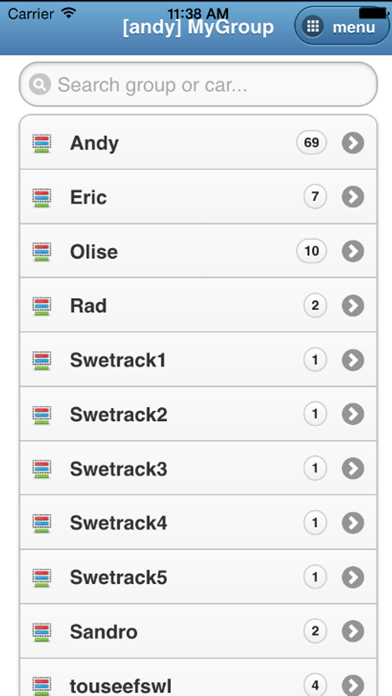Open the menu button in header
The width and height of the screenshot is (392, 696).
click(342, 26)
